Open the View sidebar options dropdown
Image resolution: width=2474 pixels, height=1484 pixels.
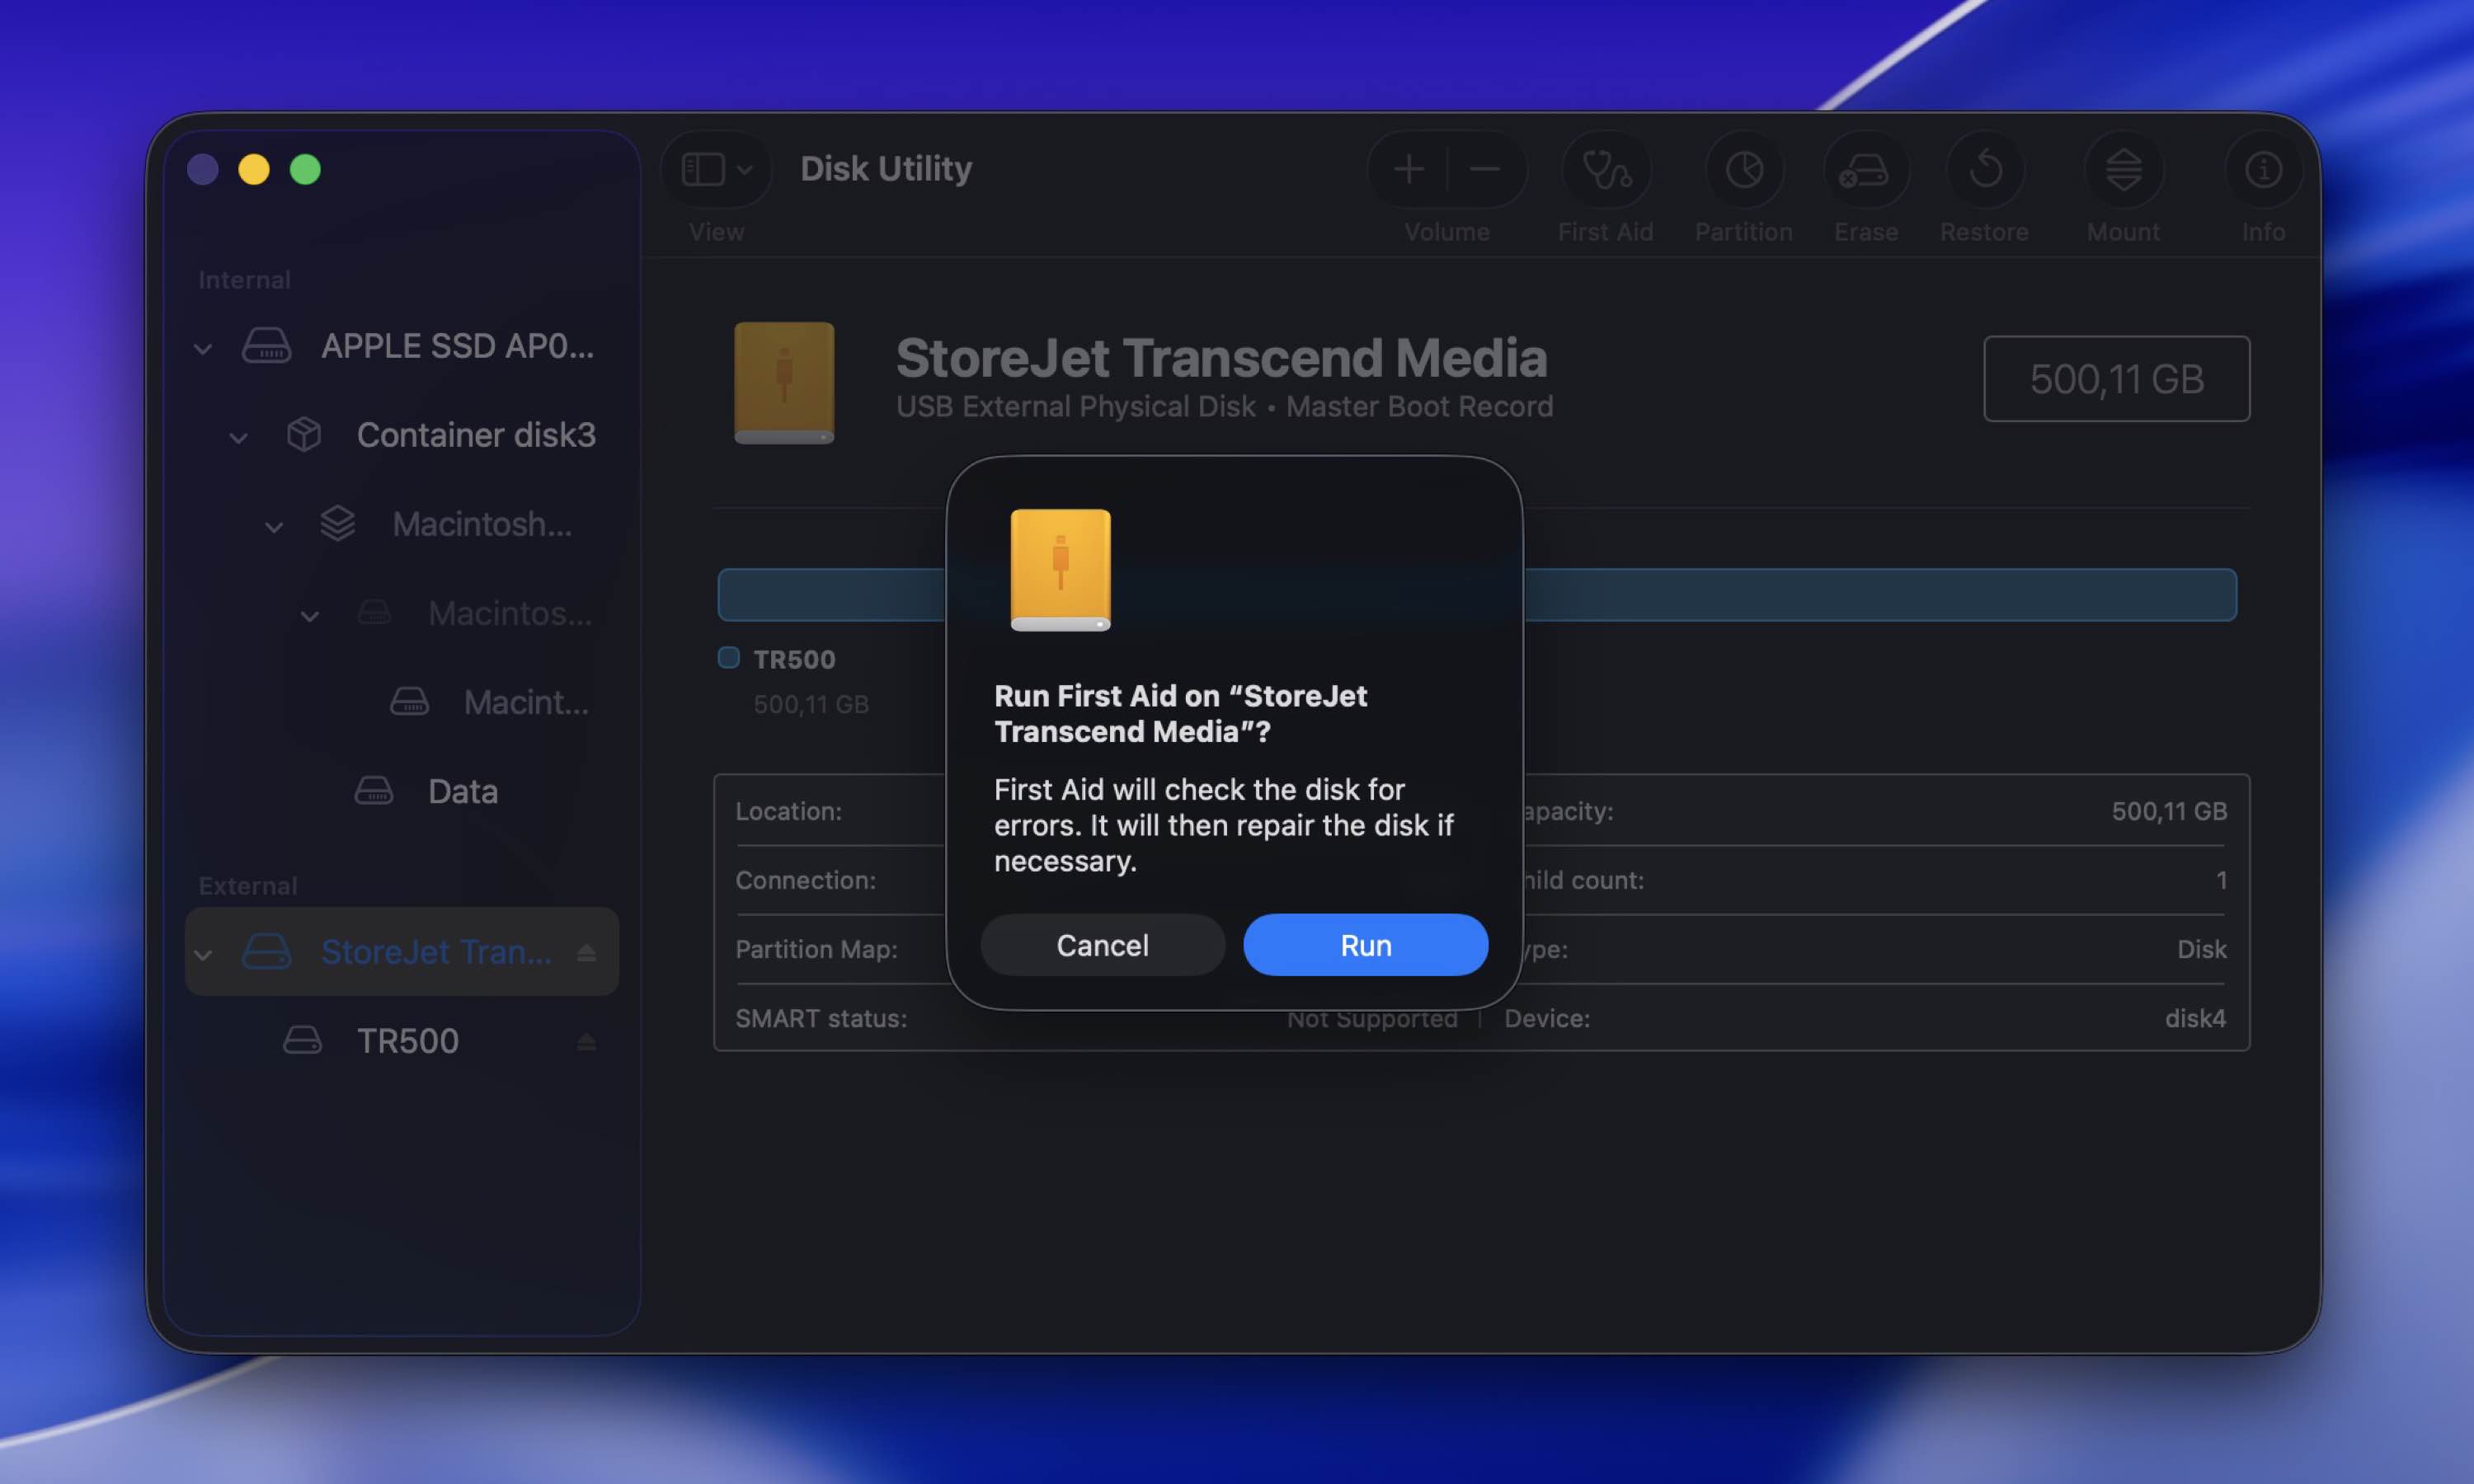[716, 170]
